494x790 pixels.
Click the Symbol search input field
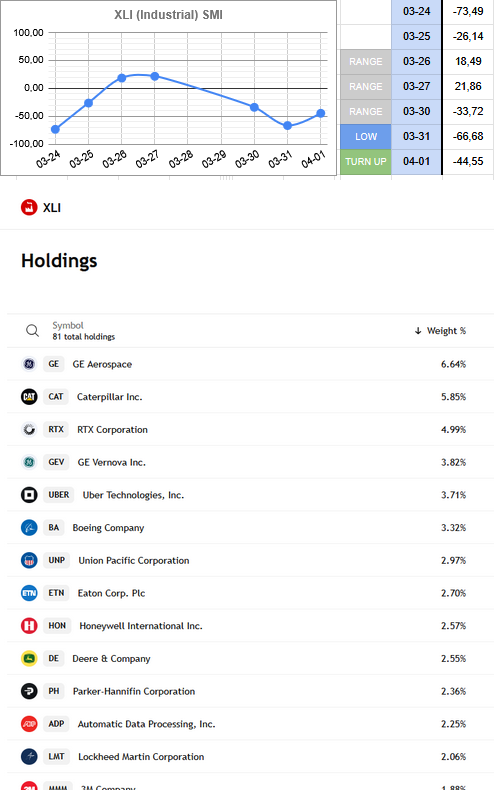click(84, 331)
